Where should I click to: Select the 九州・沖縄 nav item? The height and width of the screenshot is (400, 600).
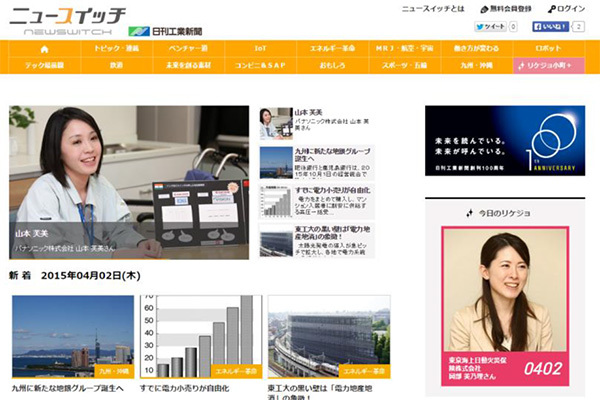click(x=476, y=65)
